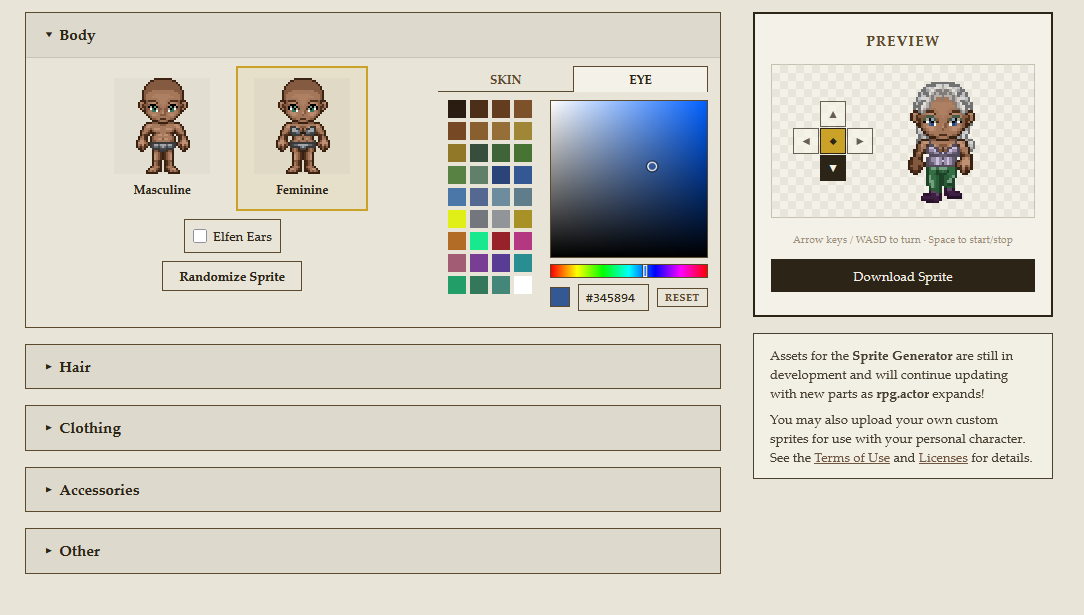The height and width of the screenshot is (615, 1084).
Task: Switch to the Skin color tab
Action: point(505,80)
